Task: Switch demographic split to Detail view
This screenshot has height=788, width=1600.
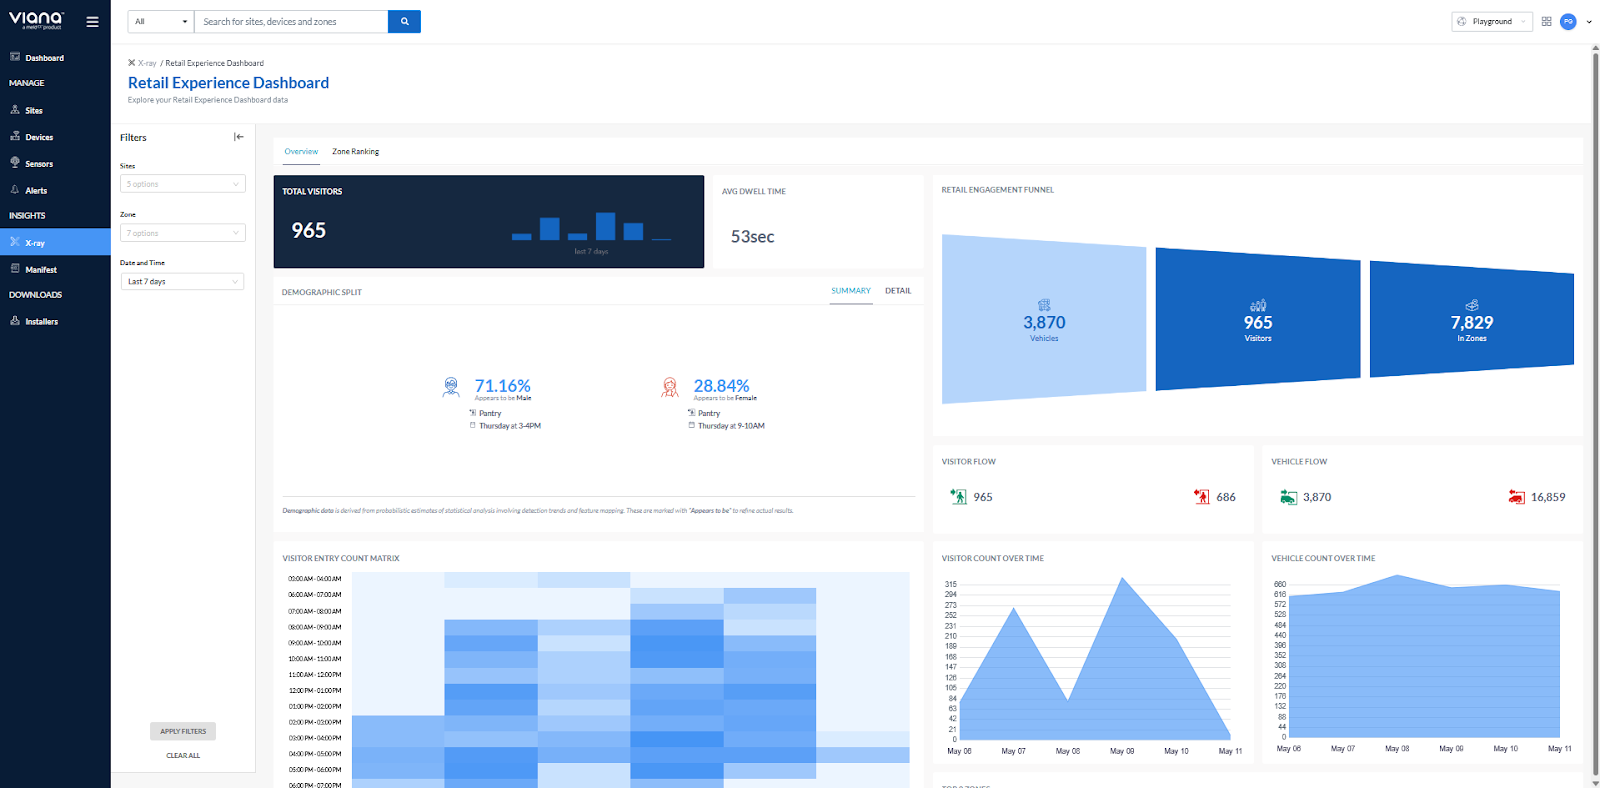Action: coord(897,291)
